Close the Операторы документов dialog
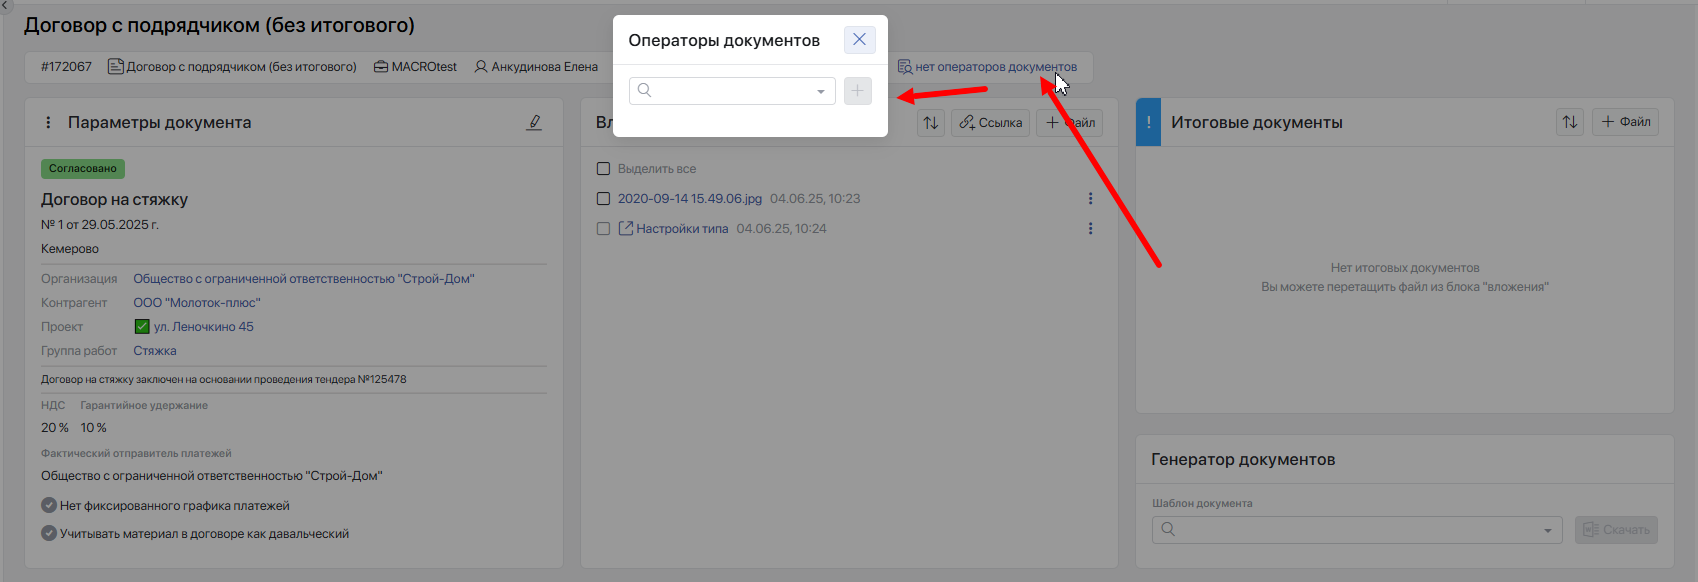Viewport: 1698px width, 582px height. [x=859, y=40]
